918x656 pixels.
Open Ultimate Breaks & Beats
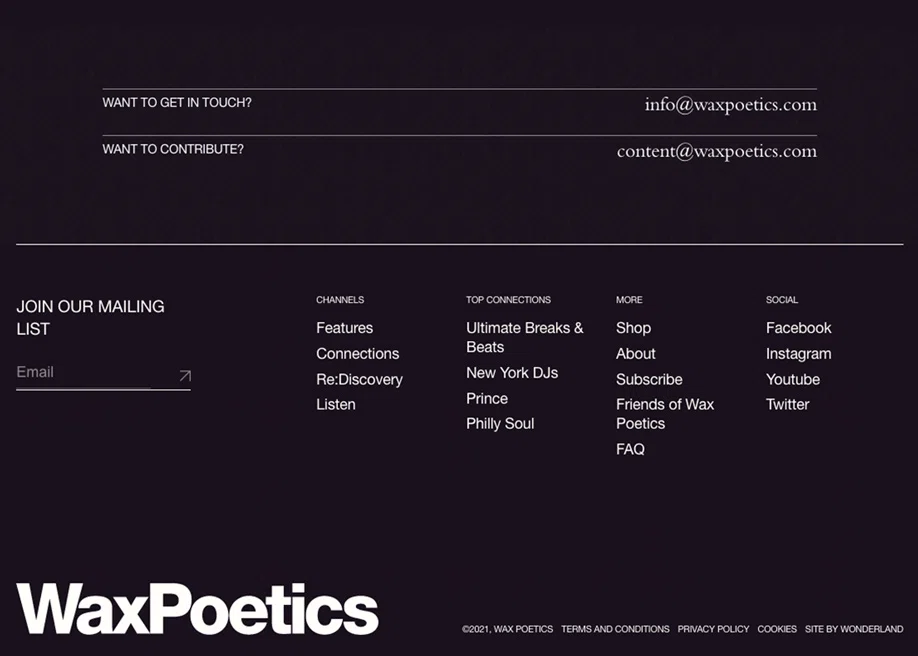click(524, 337)
